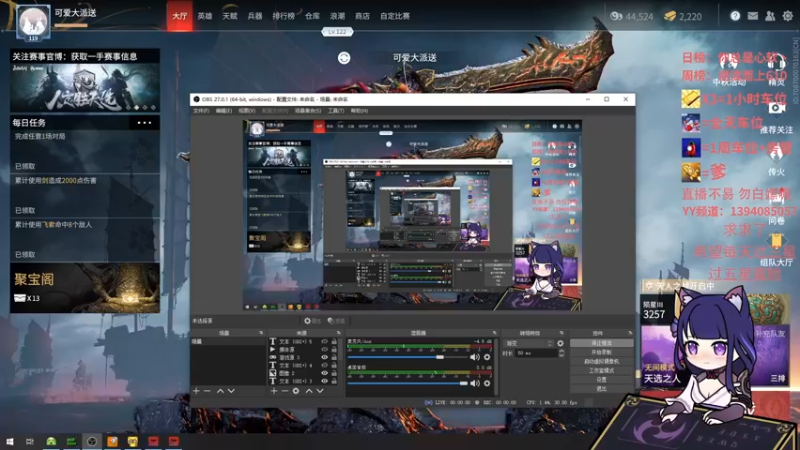Open the OBS 文件(F) menu

[x=201, y=111]
